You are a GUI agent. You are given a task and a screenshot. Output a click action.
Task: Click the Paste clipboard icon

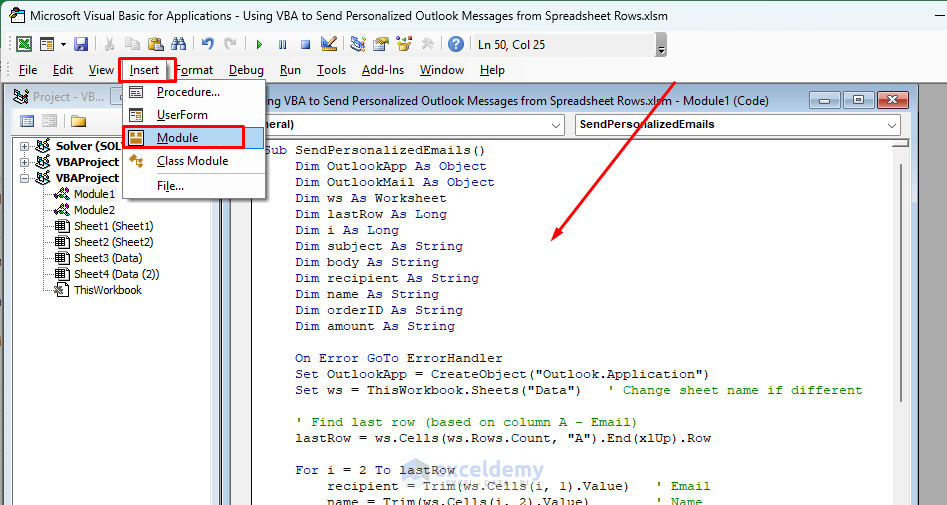pos(155,44)
